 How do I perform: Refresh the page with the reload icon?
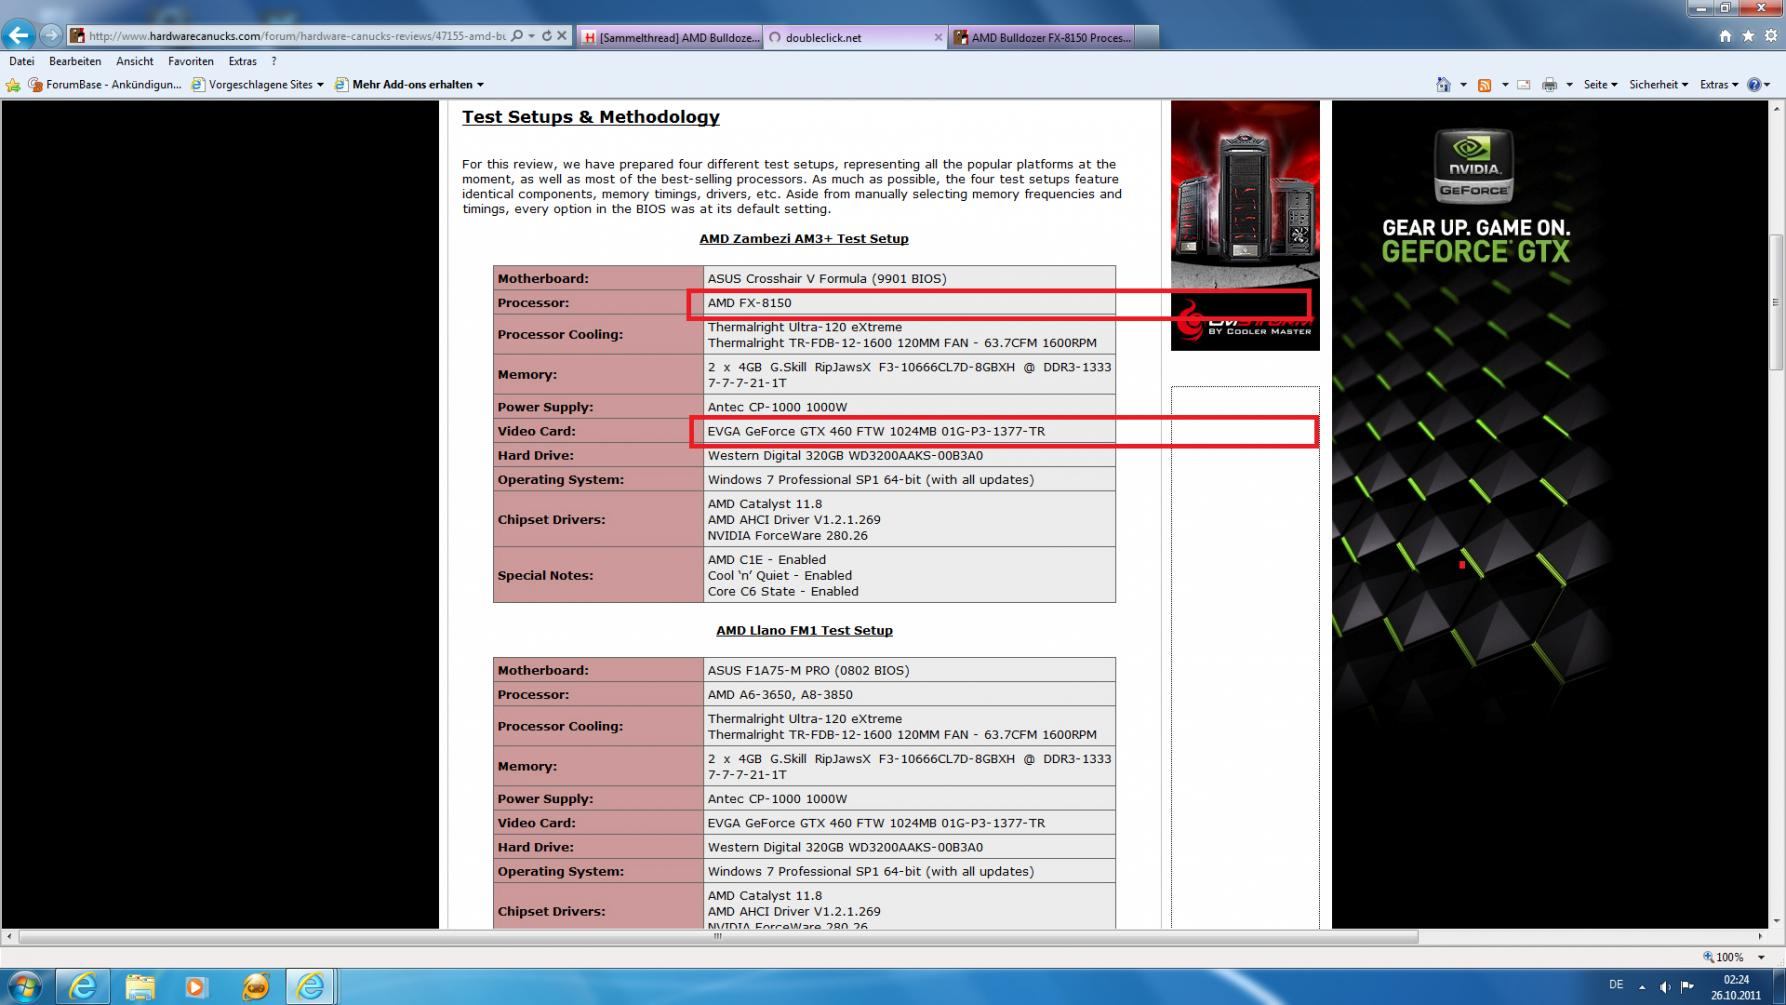click(546, 36)
